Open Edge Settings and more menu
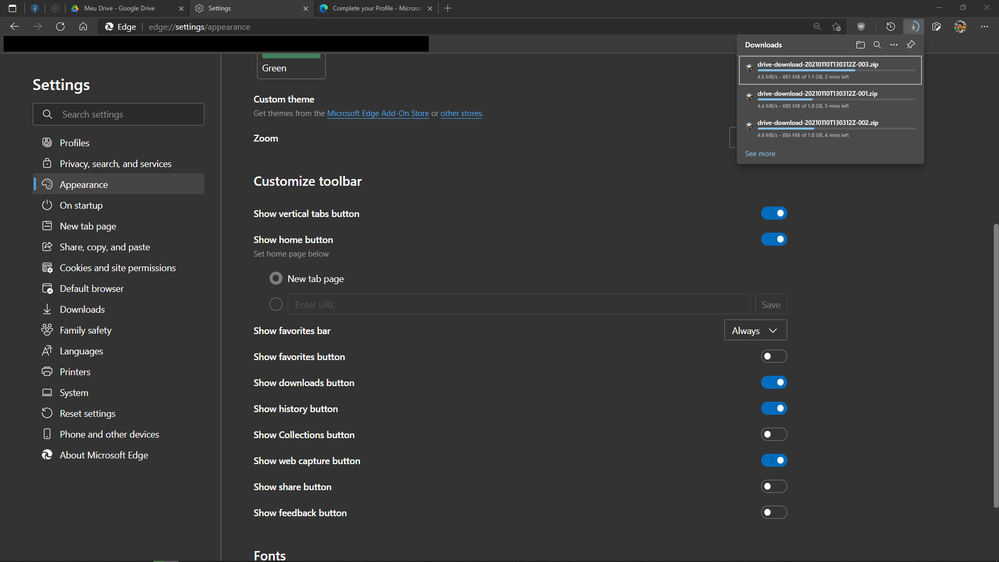 [x=984, y=27]
